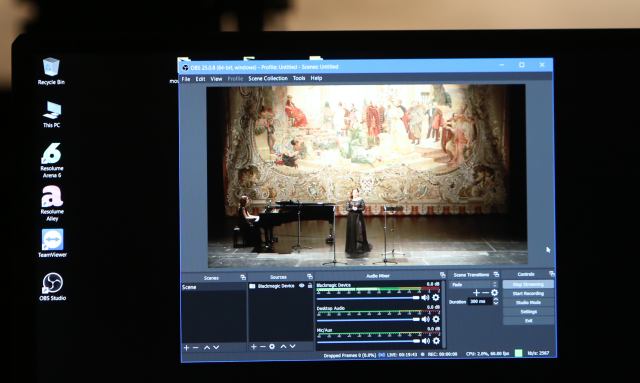Remove selected scene with minus icon
This screenshot has width=640, height=383.
(x=196, y=347)
